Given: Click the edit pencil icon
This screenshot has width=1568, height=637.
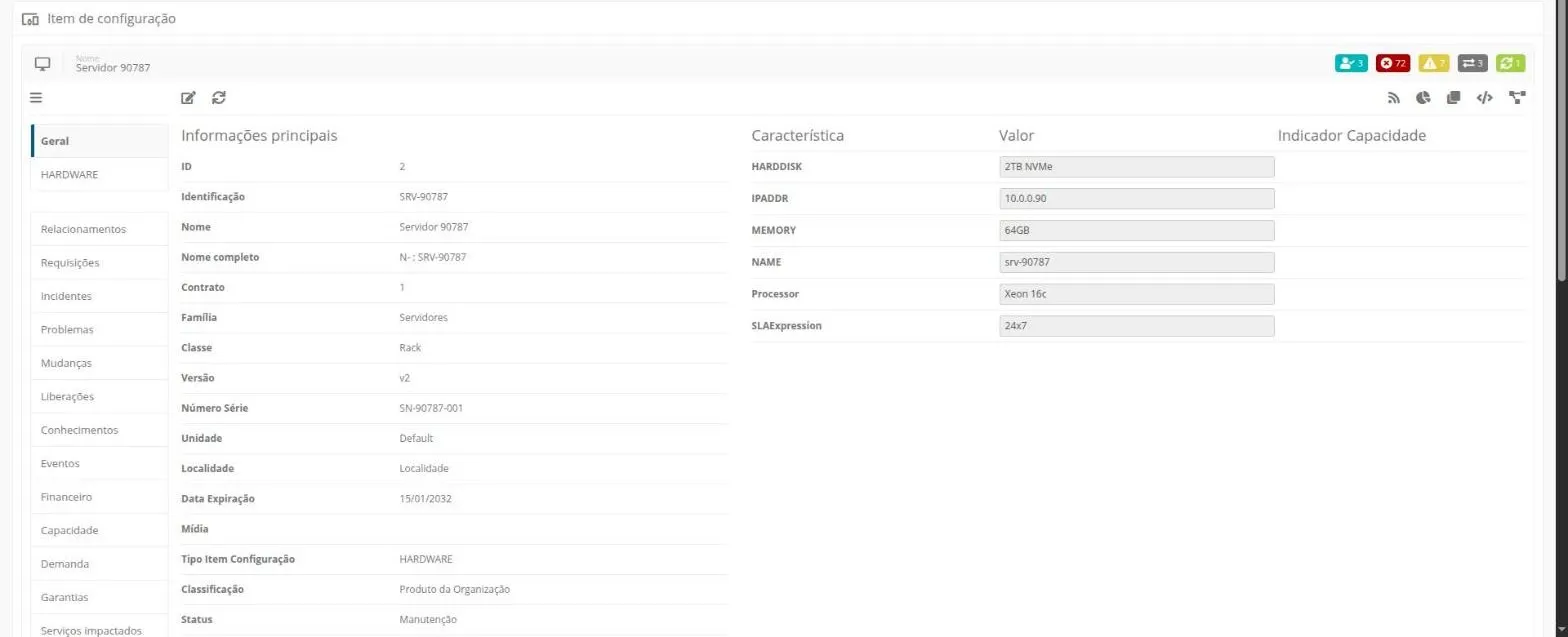Looking at the screenshot, I should pyautogui.click(x=188, y=98).
